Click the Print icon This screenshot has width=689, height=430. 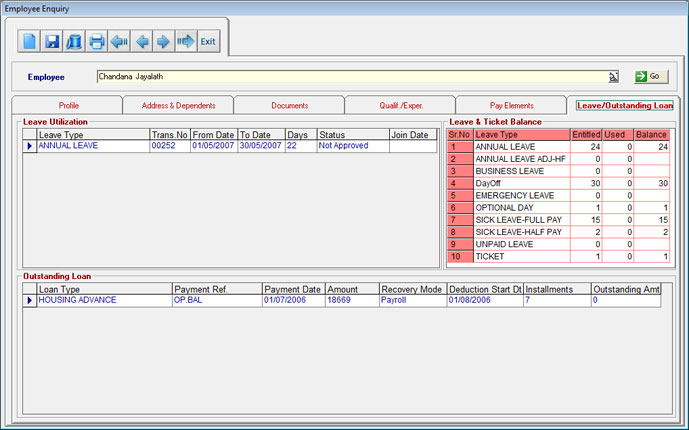point(97,41)
